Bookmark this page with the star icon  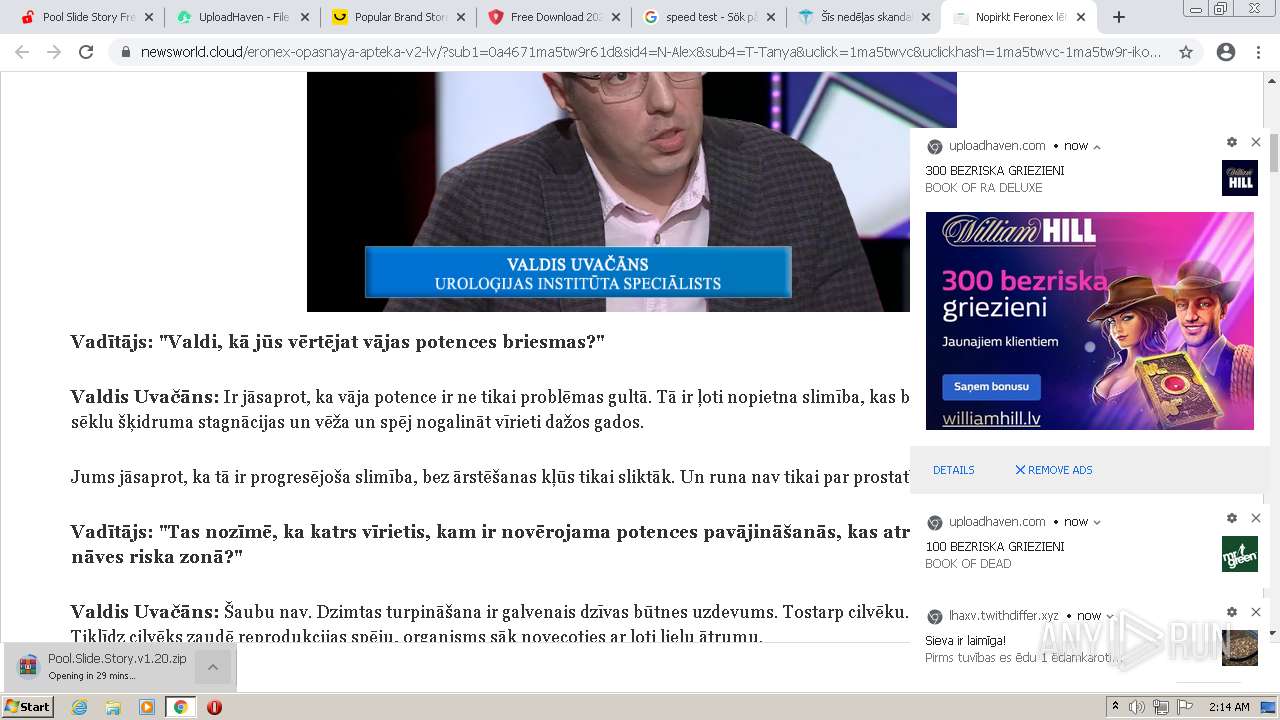tap(1186, 52)
